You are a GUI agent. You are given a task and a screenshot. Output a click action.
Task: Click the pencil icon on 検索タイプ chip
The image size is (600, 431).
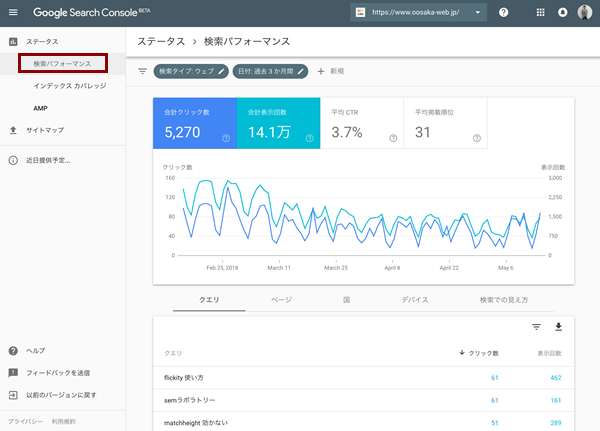[221, 71]
